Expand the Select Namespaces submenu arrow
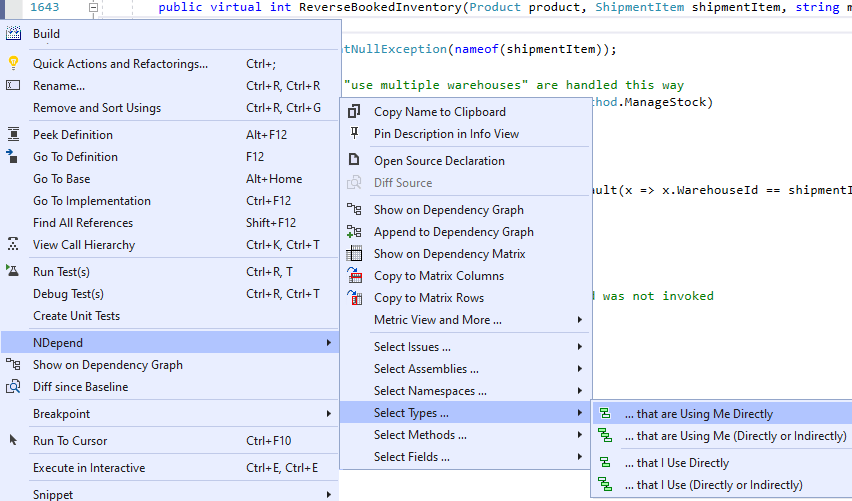Viewport: 852px width, 501px height. 580,390
